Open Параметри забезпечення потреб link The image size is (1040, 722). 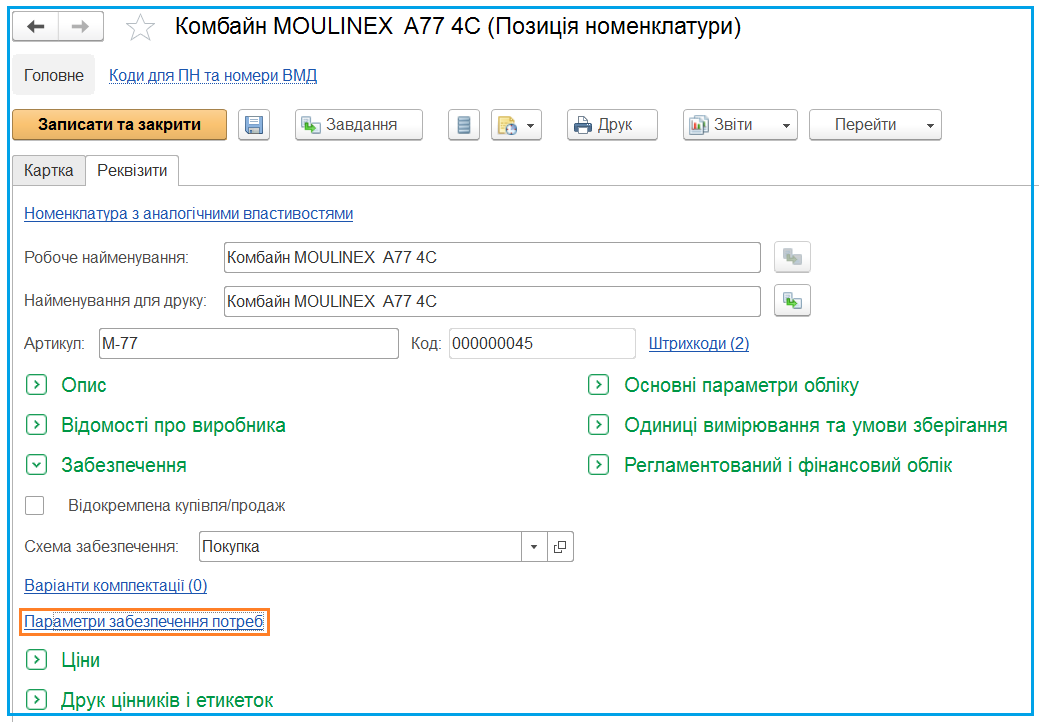144,622
